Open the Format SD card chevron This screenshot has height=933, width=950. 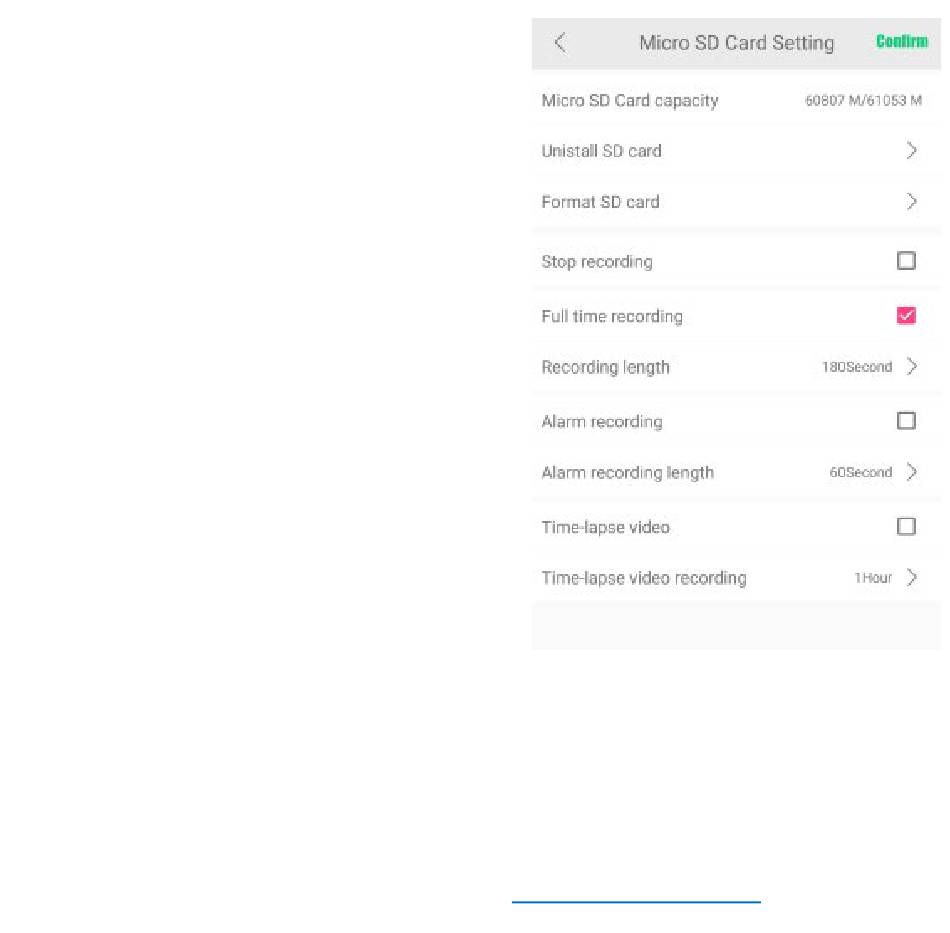pos(911,202)
